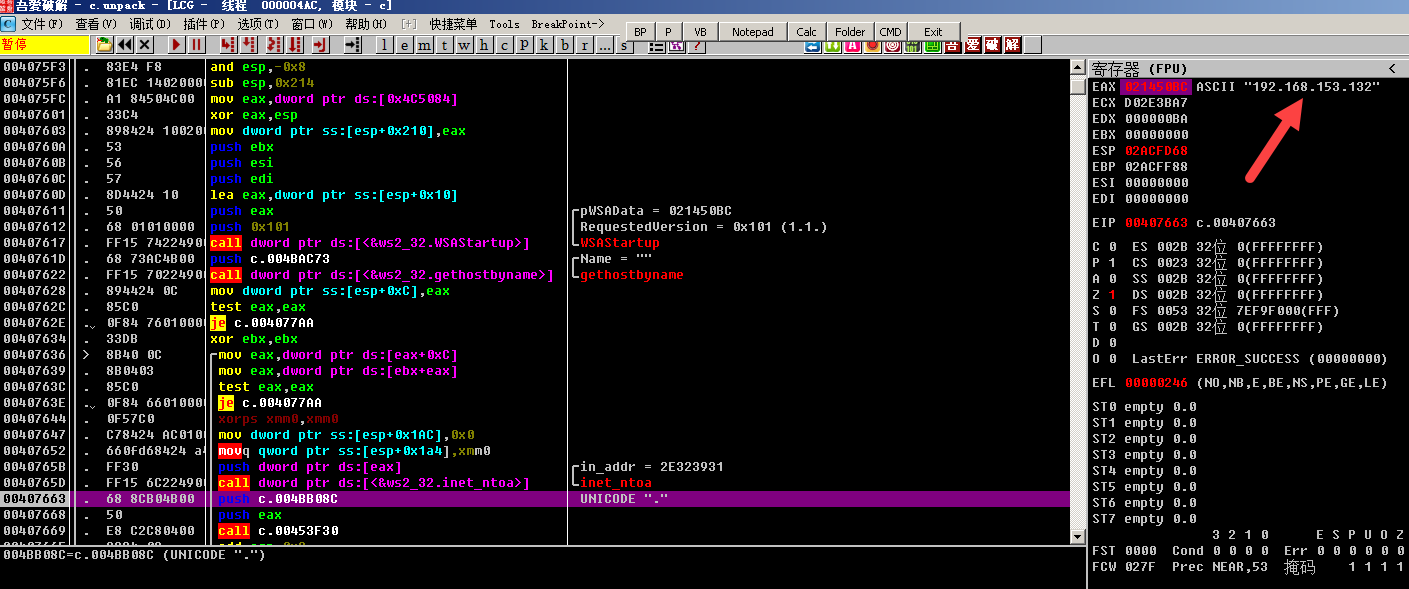
Task: Click the Trace Over toolbar icon
Action: point(295,45)
